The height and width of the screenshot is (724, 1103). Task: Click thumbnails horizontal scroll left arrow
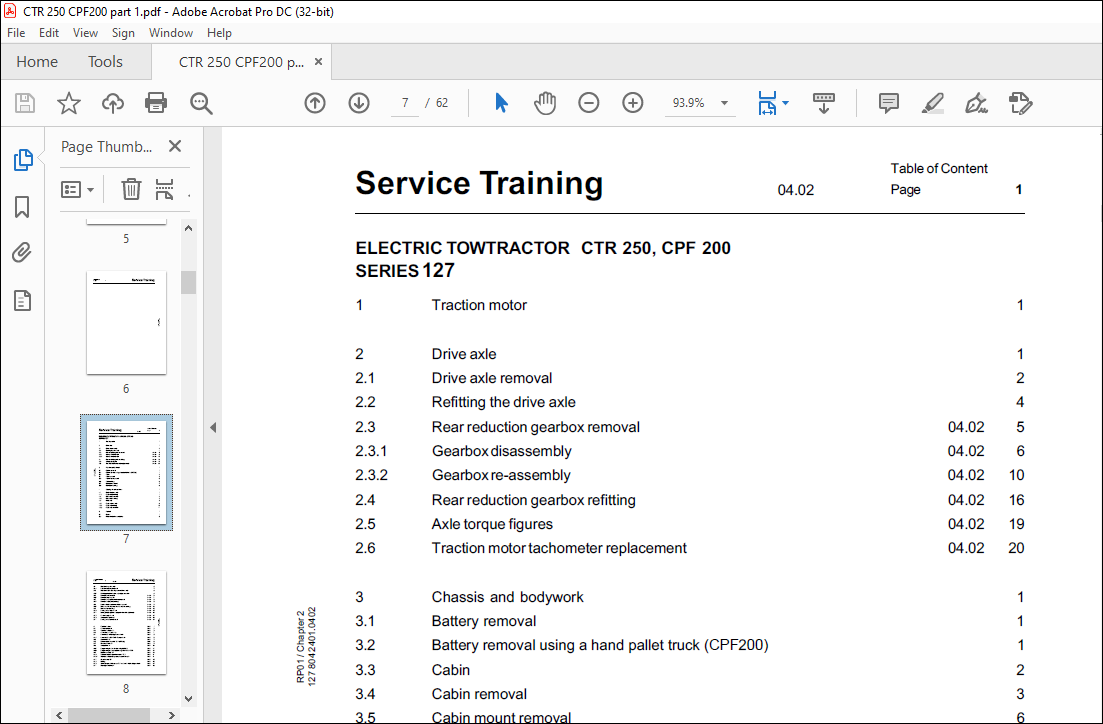pyautogui.click(x=59, y=715)
